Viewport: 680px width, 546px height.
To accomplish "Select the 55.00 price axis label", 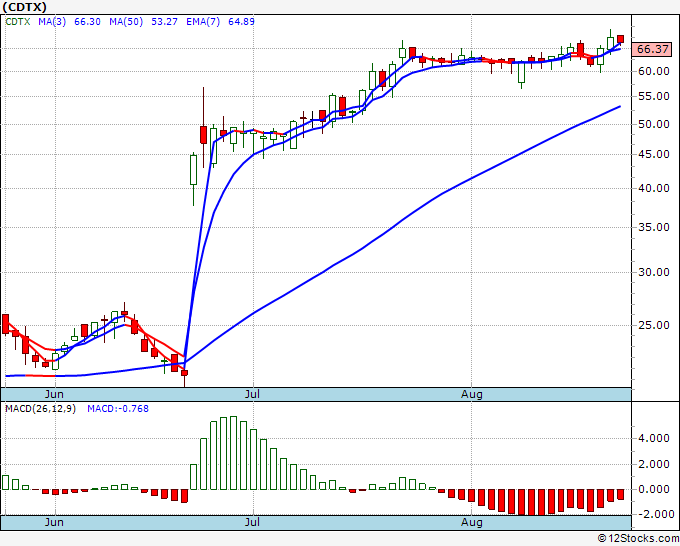I will point(654,96).
